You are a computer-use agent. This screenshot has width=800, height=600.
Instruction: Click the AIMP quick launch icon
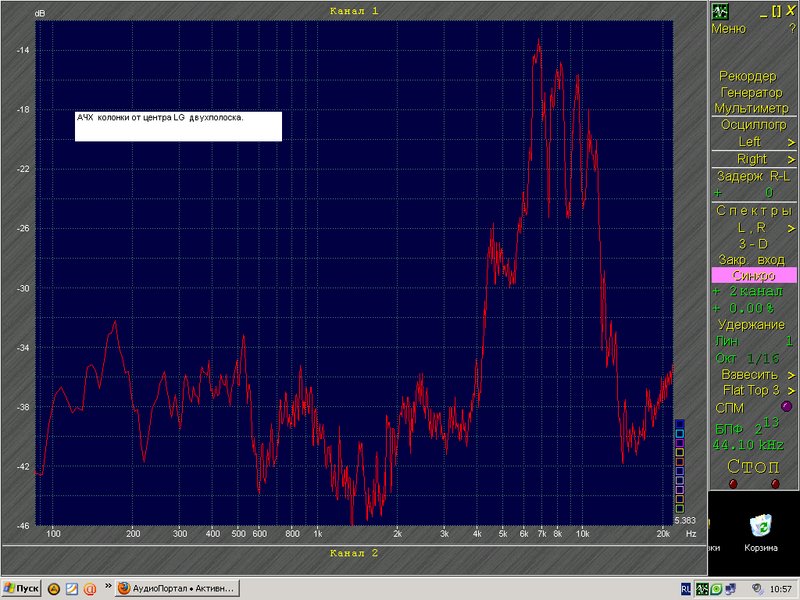[x=54, y=589]
